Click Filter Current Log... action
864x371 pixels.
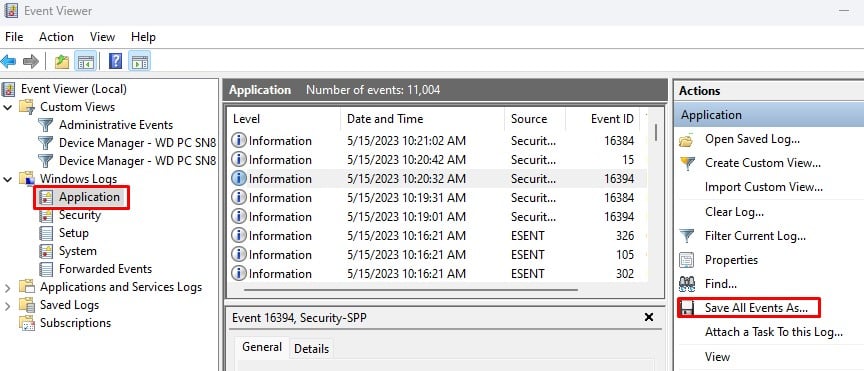point(755,236)
